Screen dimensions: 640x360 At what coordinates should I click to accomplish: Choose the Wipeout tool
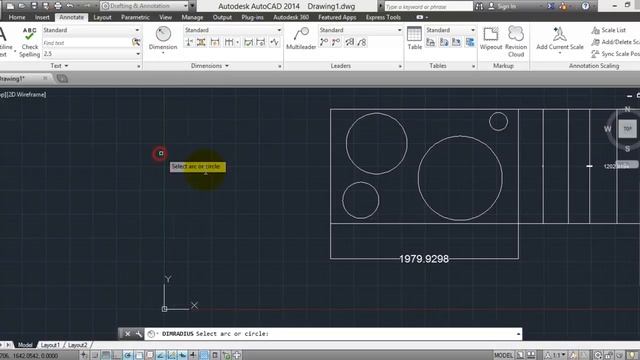coord(491,39)
